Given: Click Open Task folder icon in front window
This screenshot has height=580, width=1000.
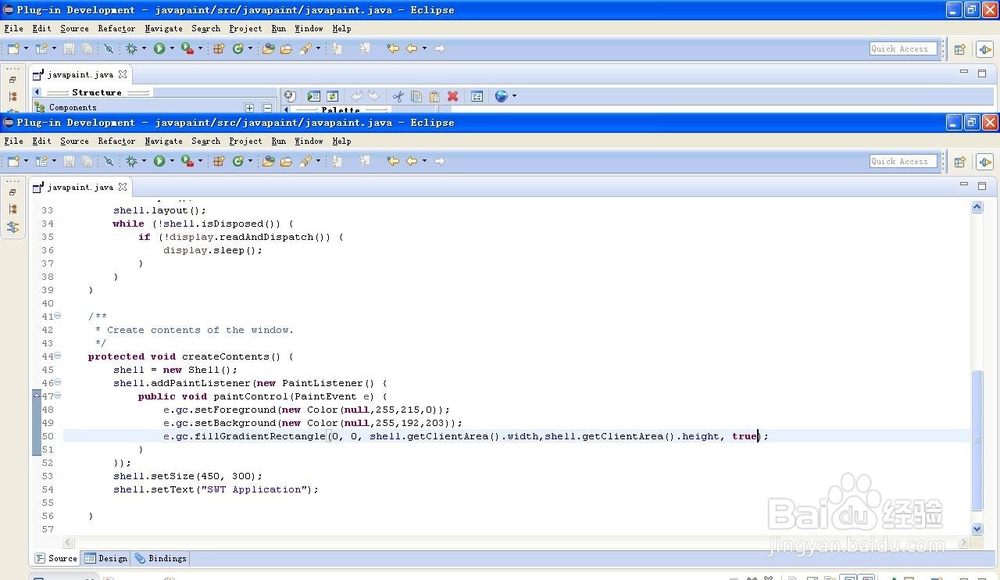Looking at the screenshot, I should click(x=286, y=161).
